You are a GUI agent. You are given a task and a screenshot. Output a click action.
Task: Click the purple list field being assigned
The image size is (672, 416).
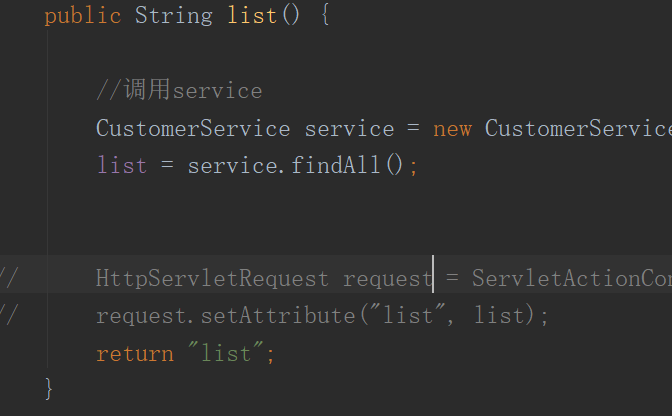tap(122, 165)
